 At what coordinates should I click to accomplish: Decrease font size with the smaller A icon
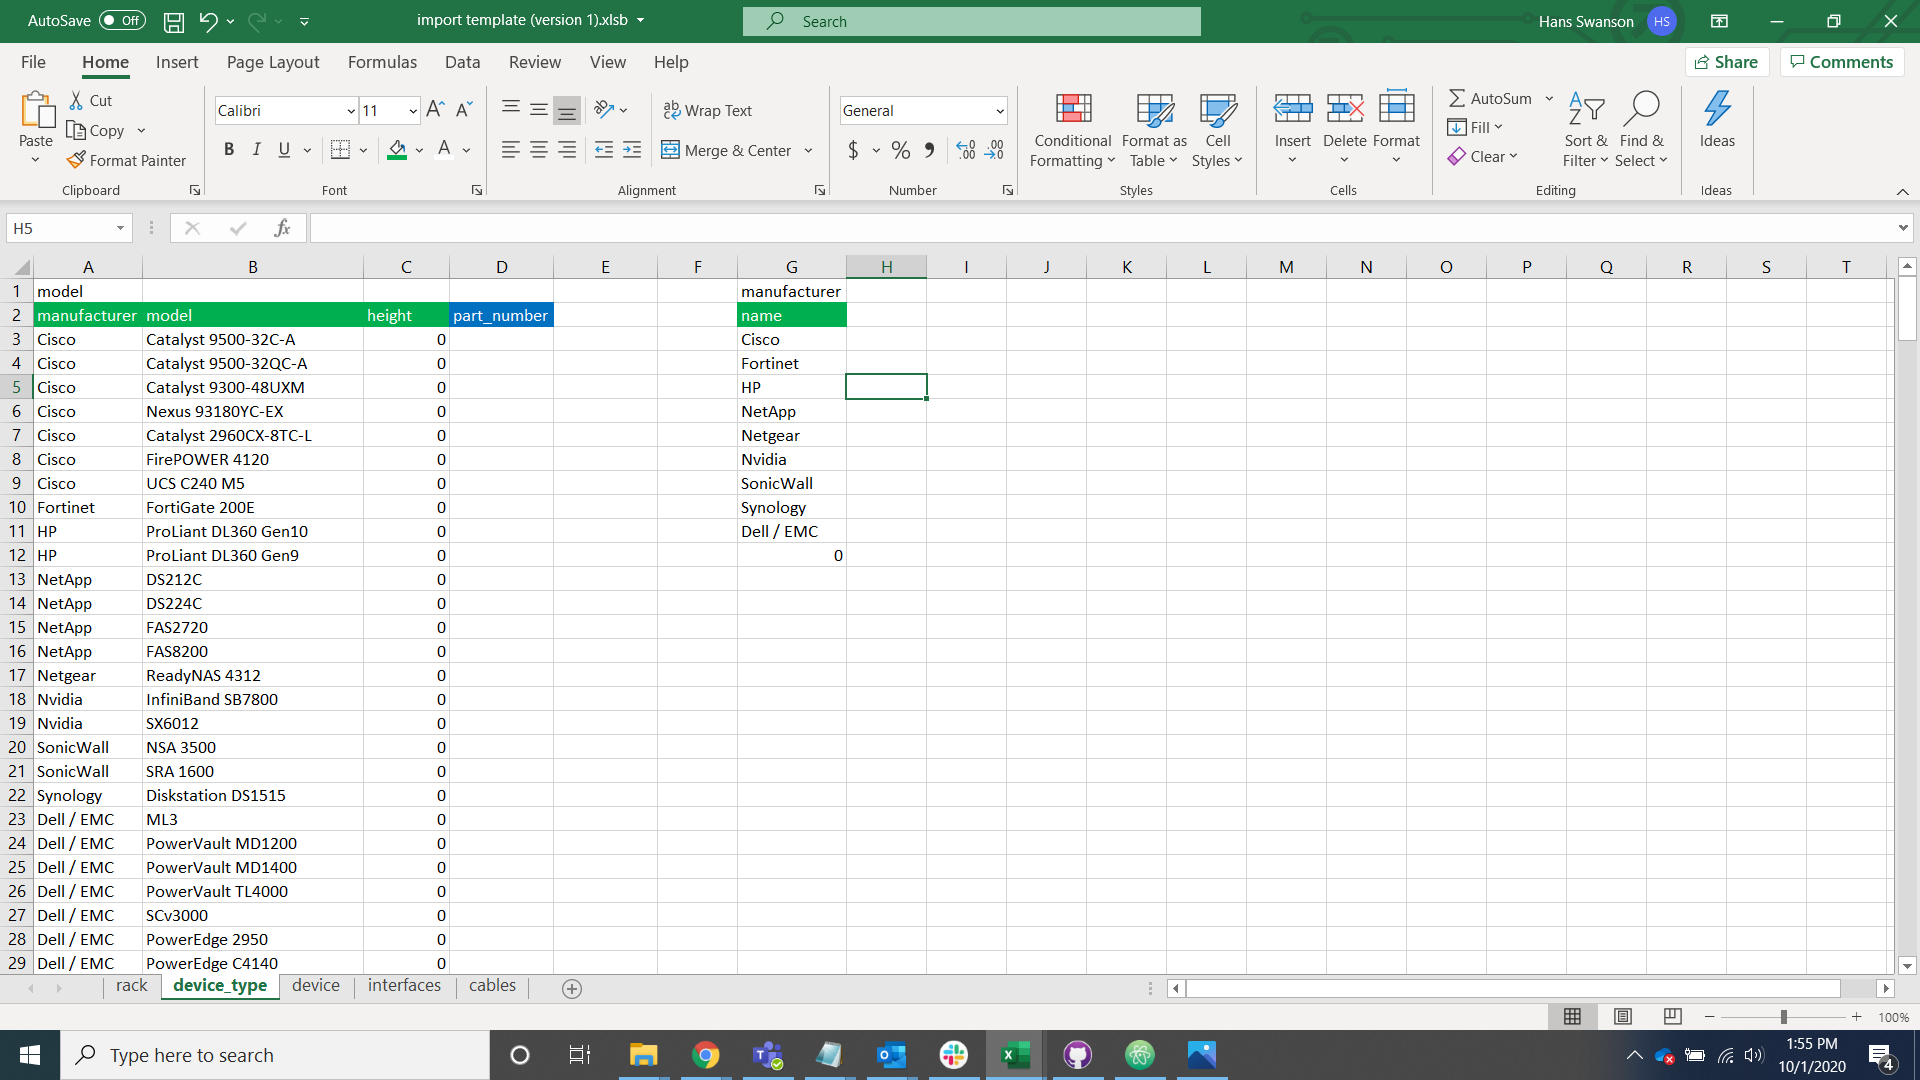[464, 110]
